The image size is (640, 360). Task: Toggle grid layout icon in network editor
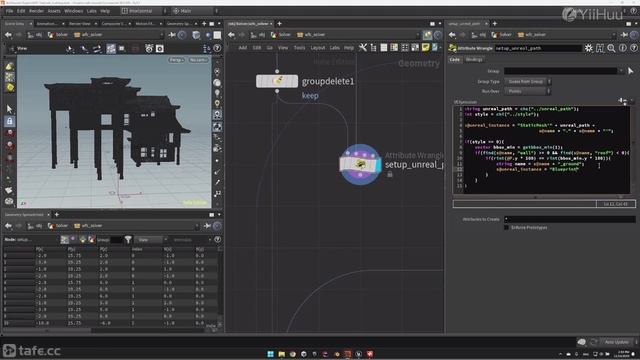point(404,48)
